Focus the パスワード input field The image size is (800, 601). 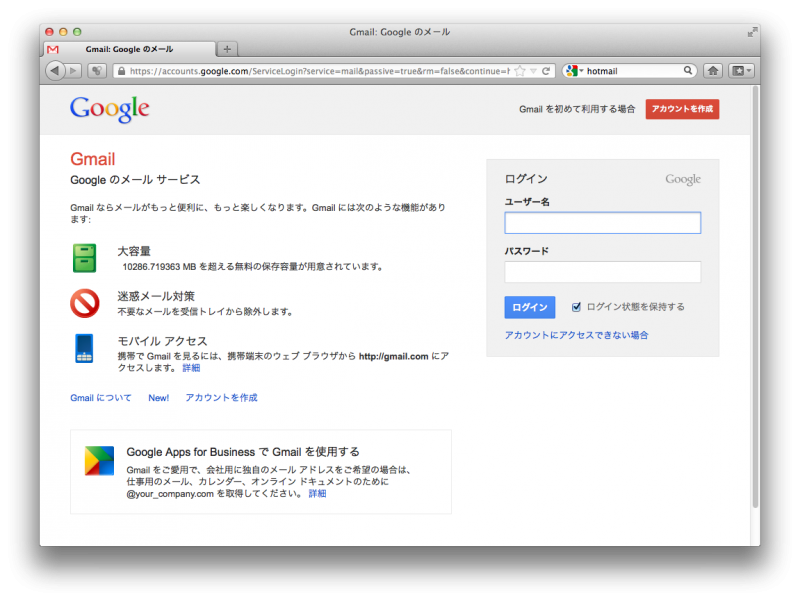[603, 272]
